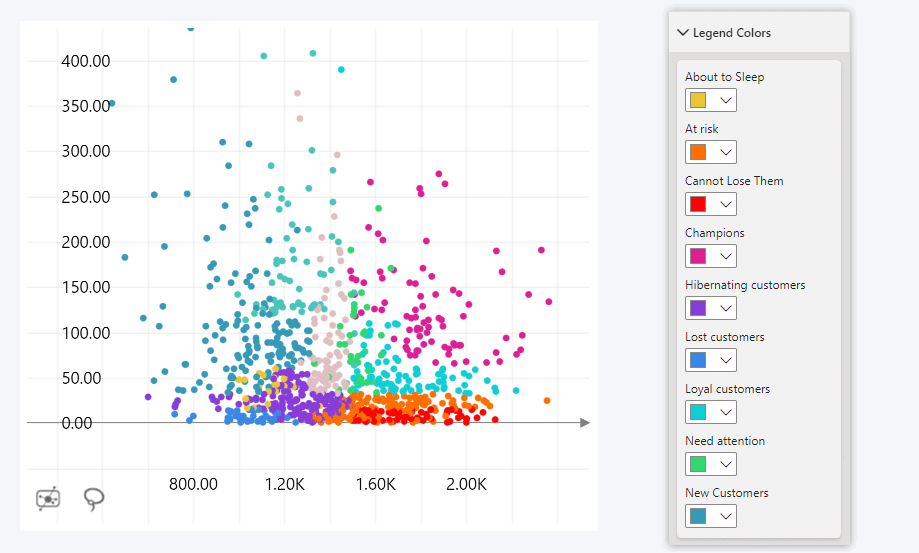Click the red Cannot Lose Them swatch

click(x=698, y=204)
